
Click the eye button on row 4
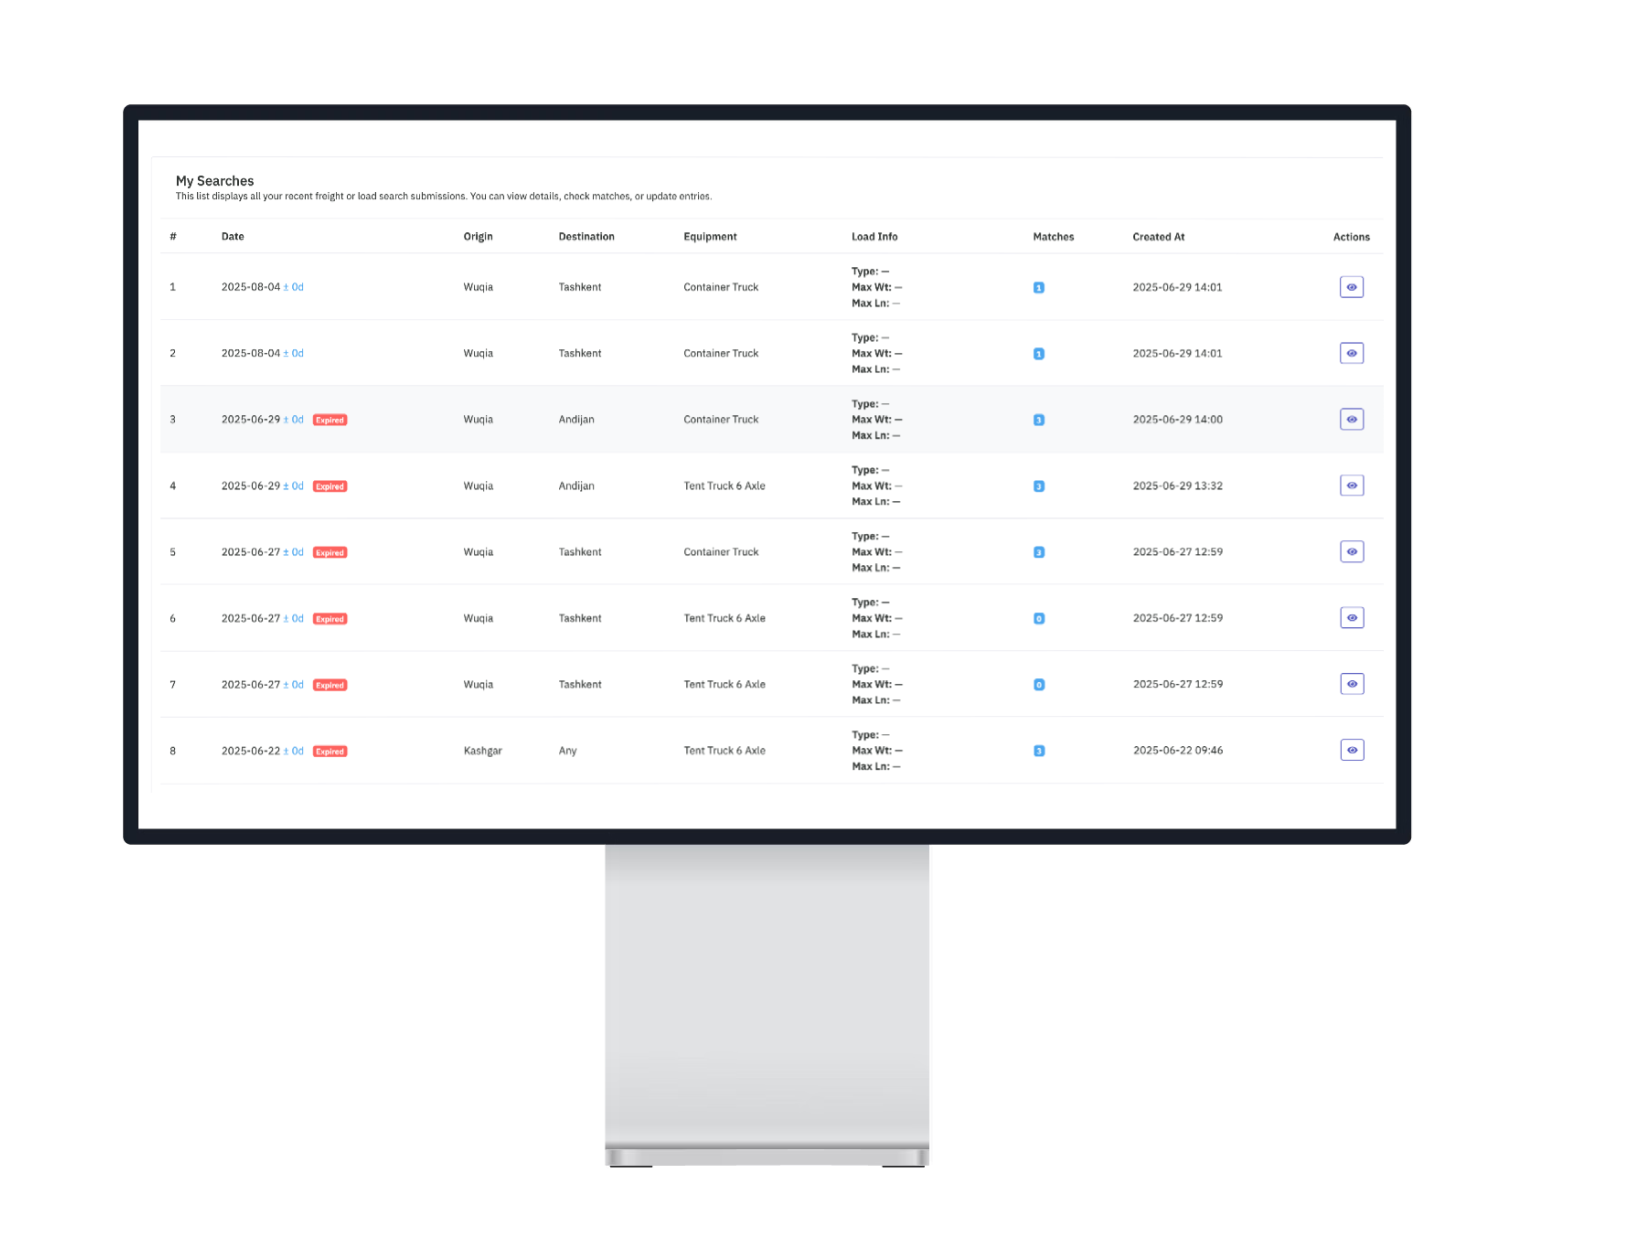click(x=1351, y=486)
